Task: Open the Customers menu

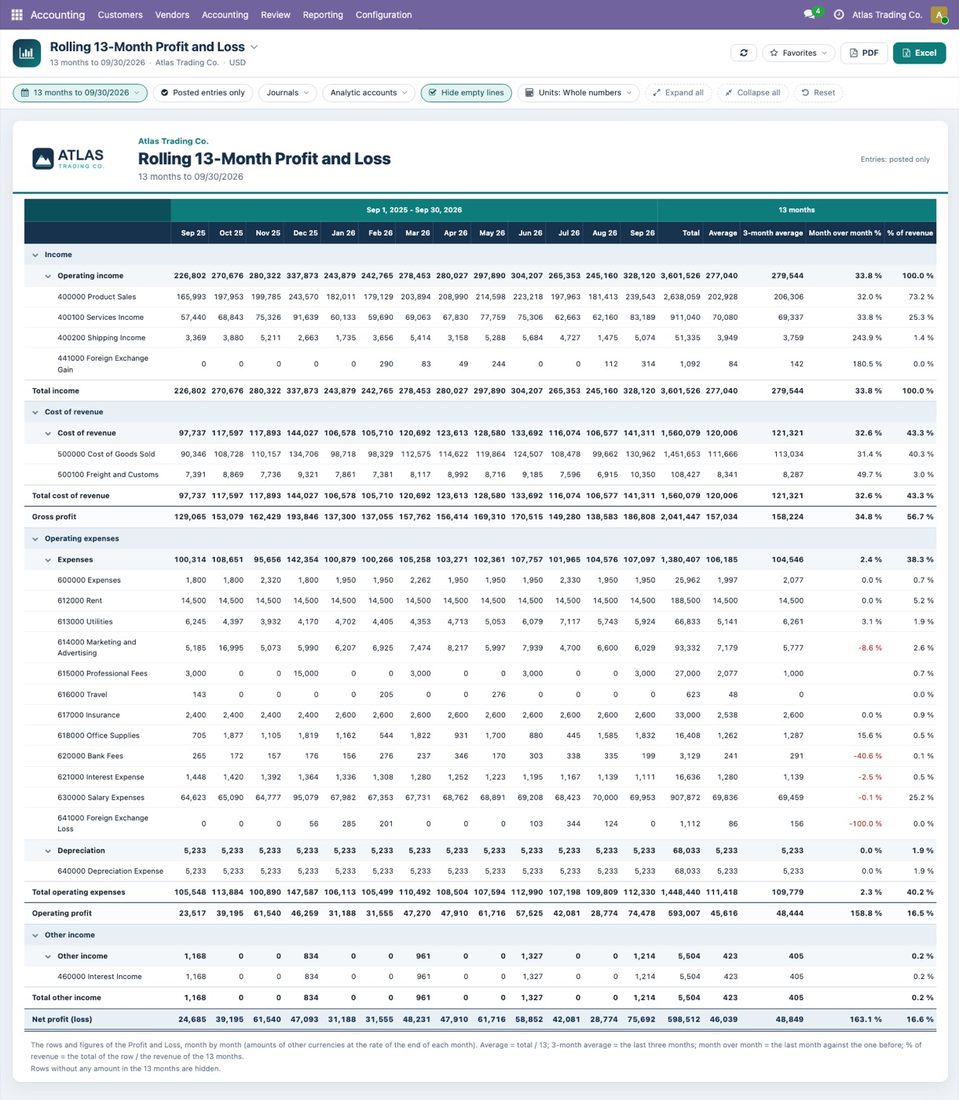Action: click(120, 15)
